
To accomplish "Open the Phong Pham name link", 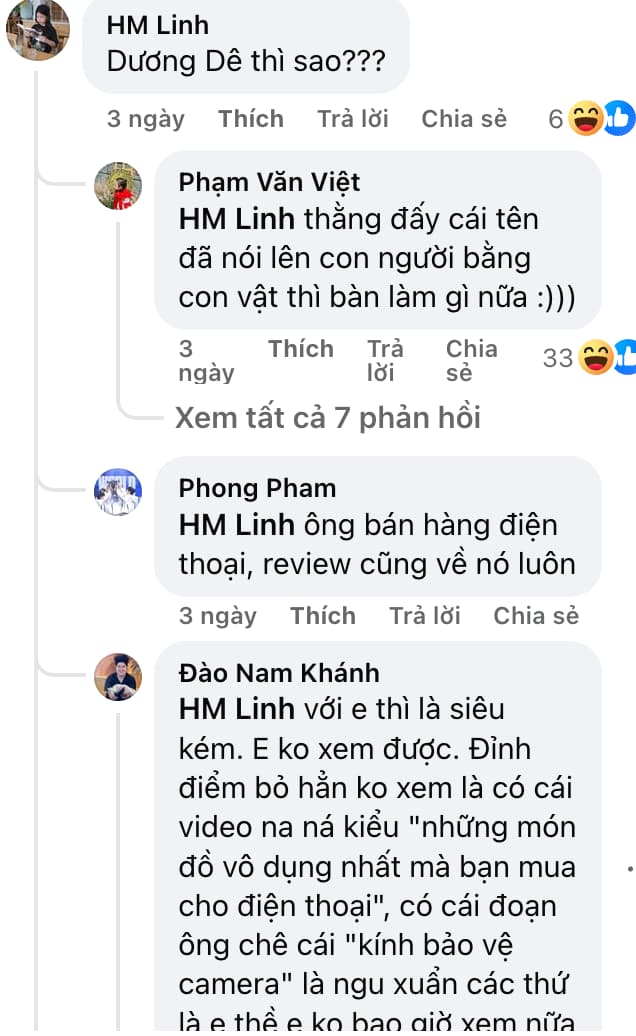I will click(x=257, y=488).
